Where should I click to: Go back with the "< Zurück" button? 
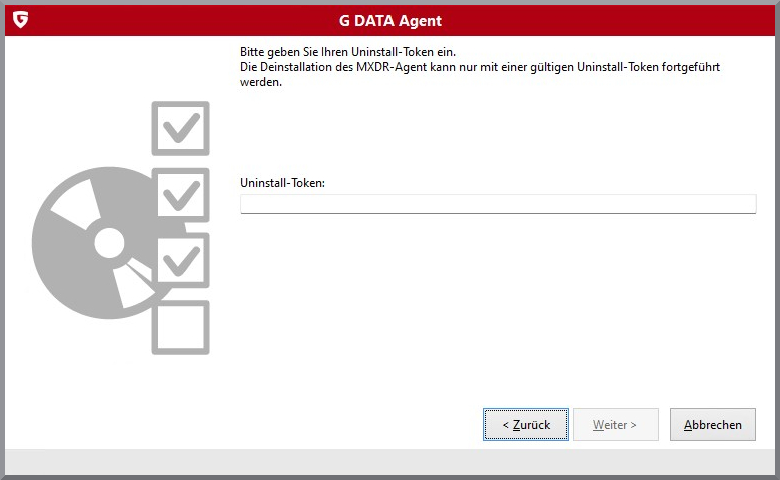526,425
